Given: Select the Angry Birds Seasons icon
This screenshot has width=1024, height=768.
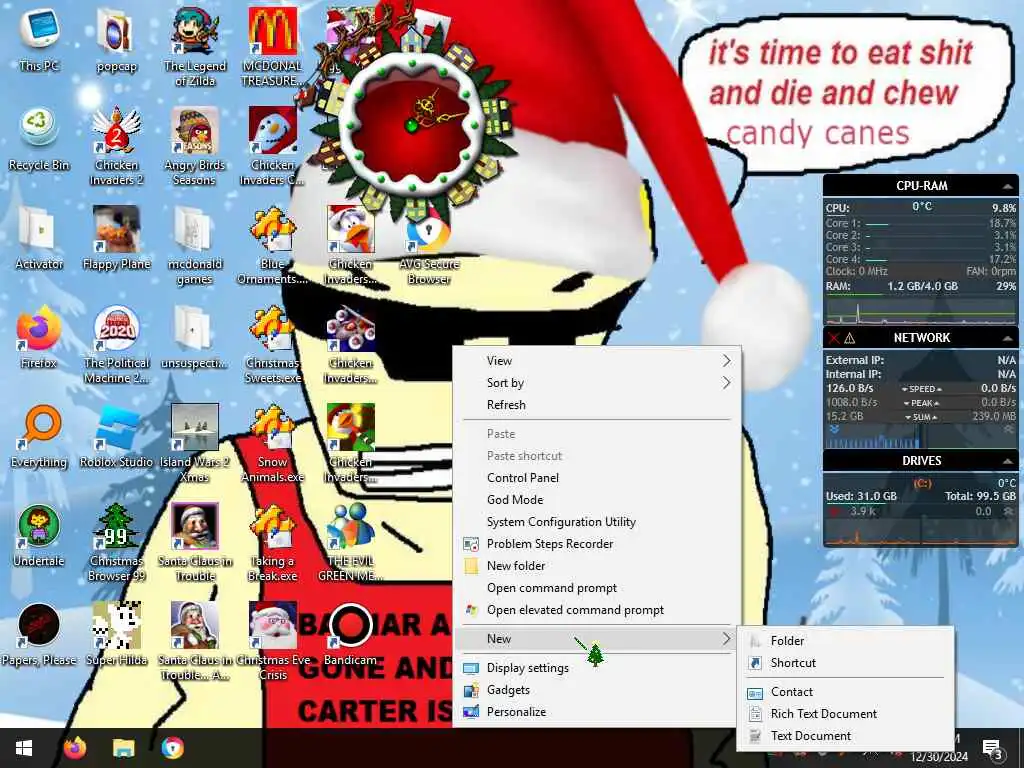Looking at the screenshot, I should tap(195, 145).
